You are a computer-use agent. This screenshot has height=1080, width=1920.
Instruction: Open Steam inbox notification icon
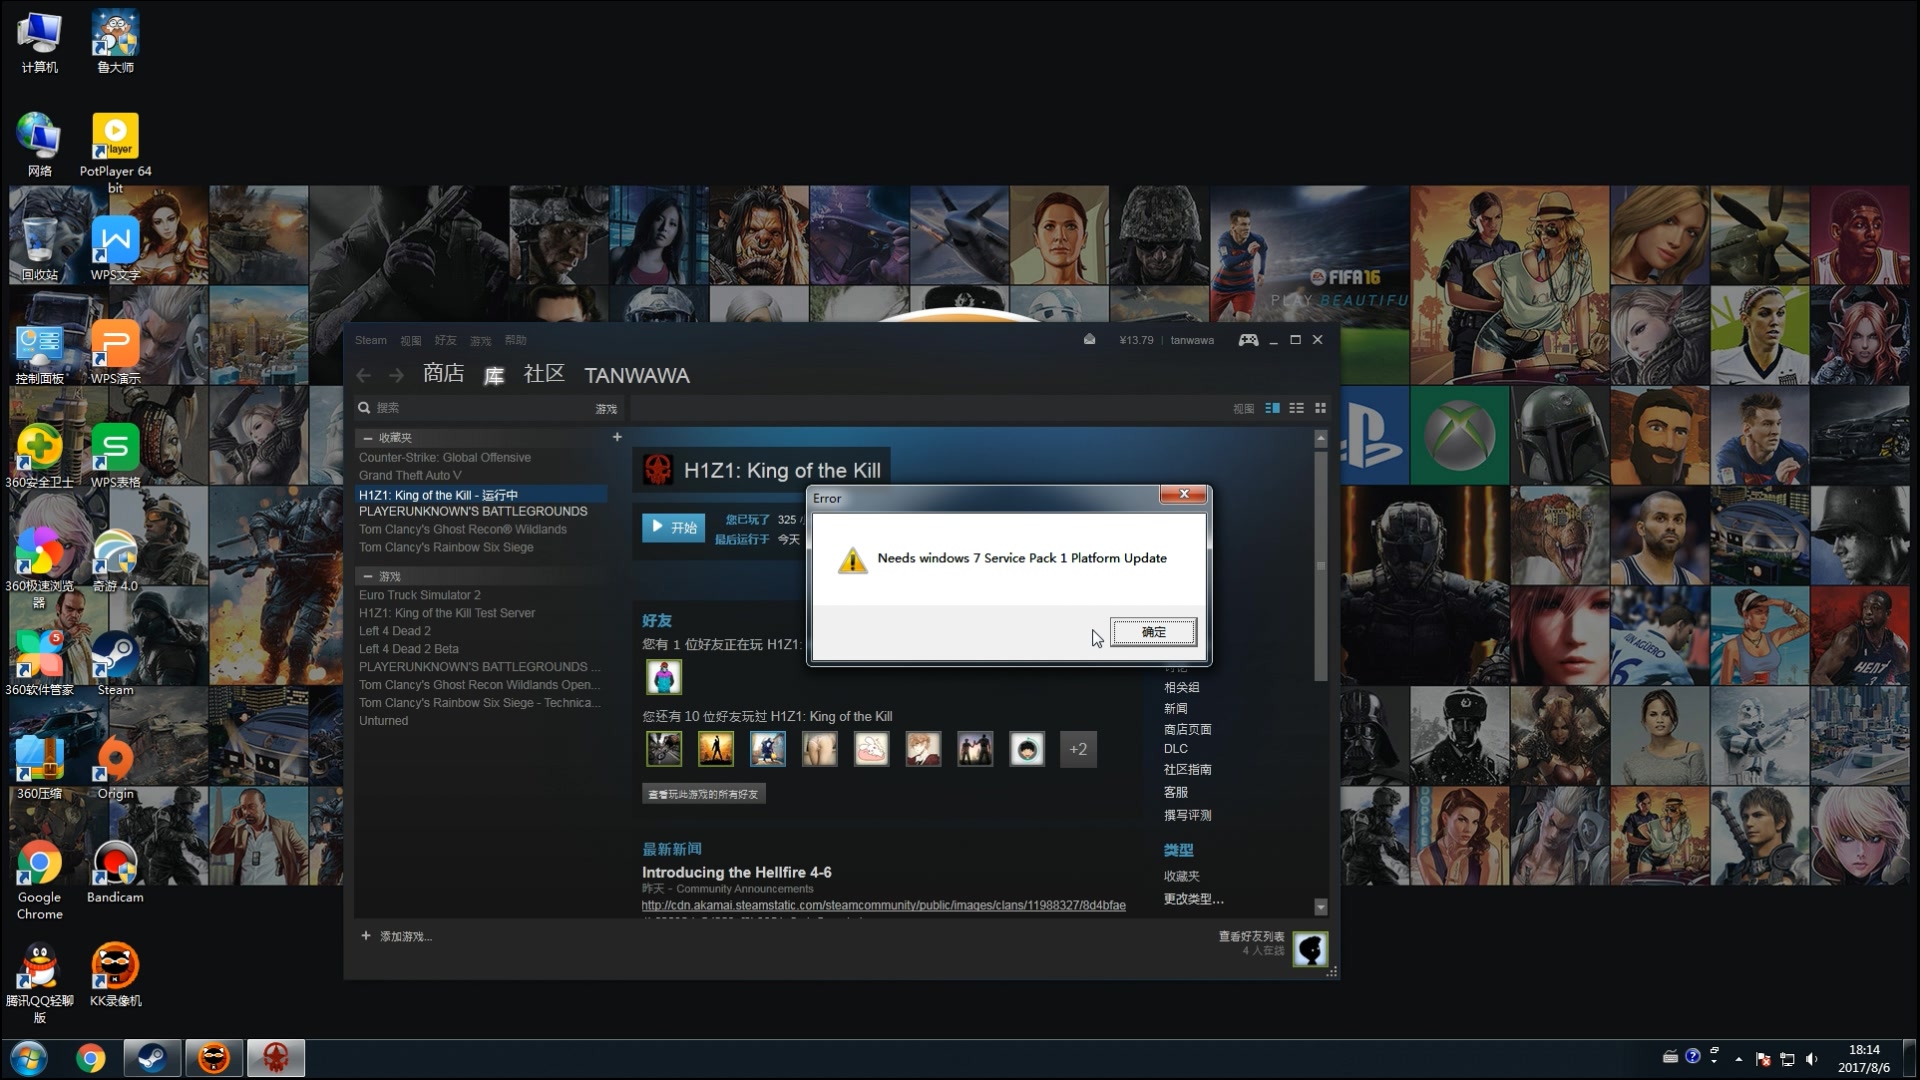(1089, 340)
